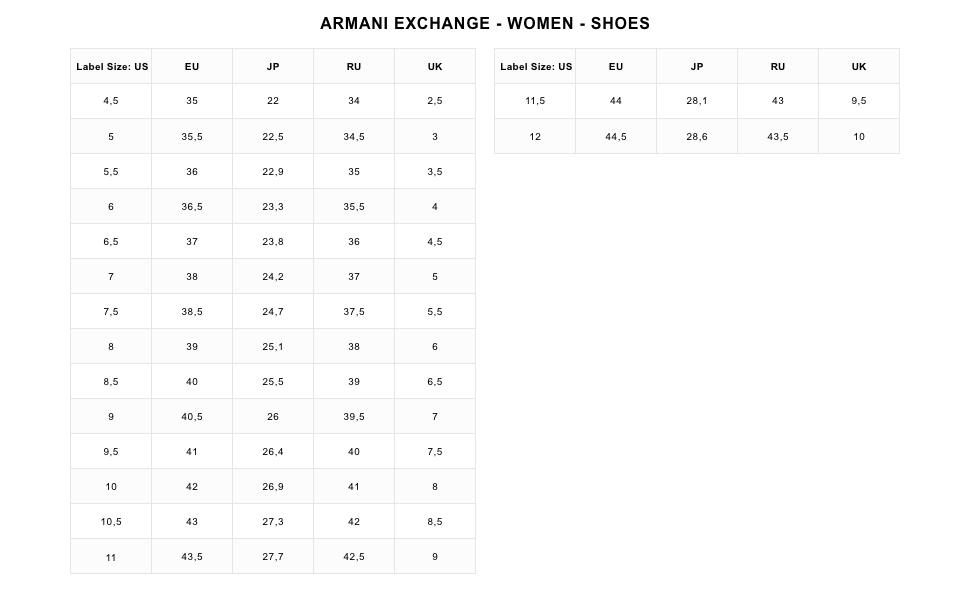Click JP size 26,4 cell
Viewport: 970px width, 600px height.
point(273,452)
